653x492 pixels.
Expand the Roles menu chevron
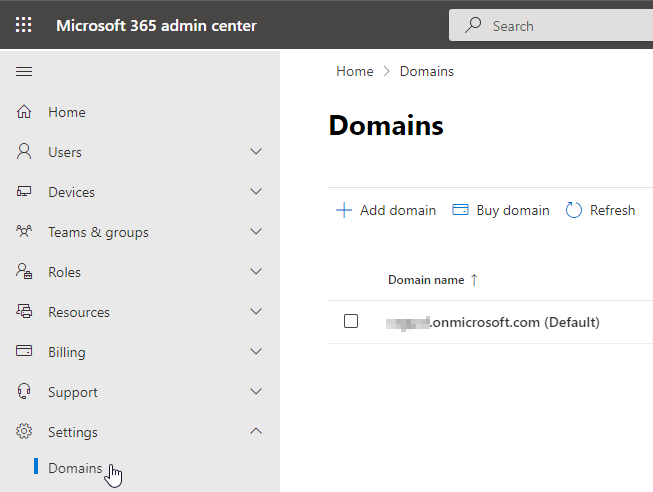[256, 271]
